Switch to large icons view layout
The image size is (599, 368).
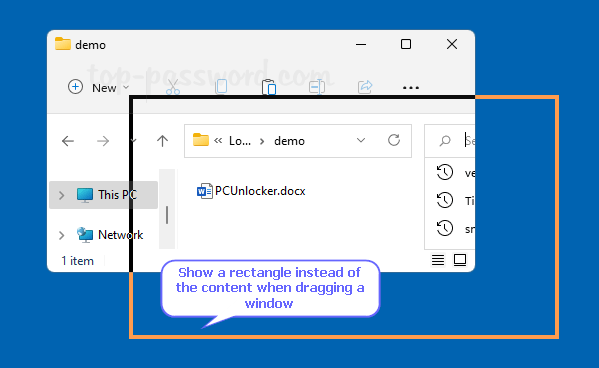pos(460,260)
